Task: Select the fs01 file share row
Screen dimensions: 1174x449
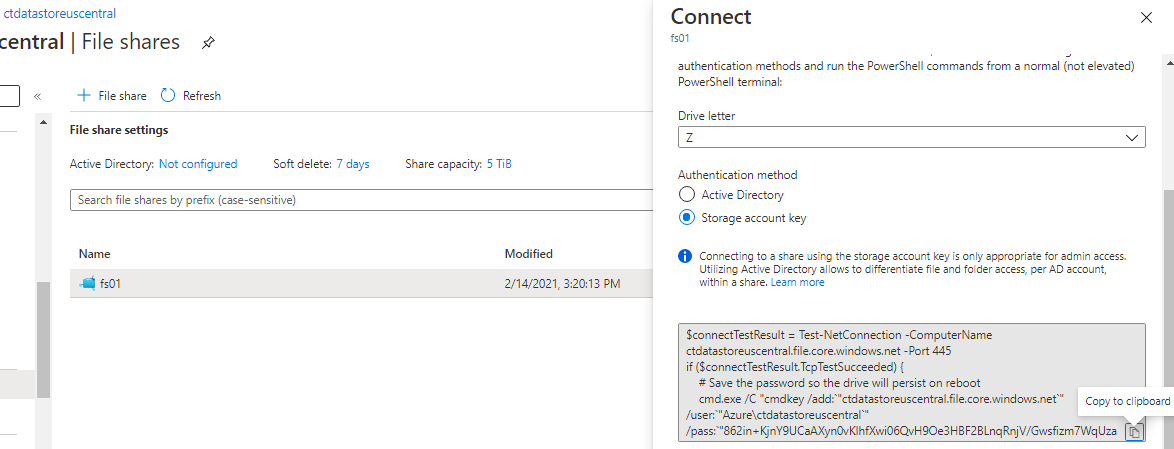Action: [x=362, y=284]
